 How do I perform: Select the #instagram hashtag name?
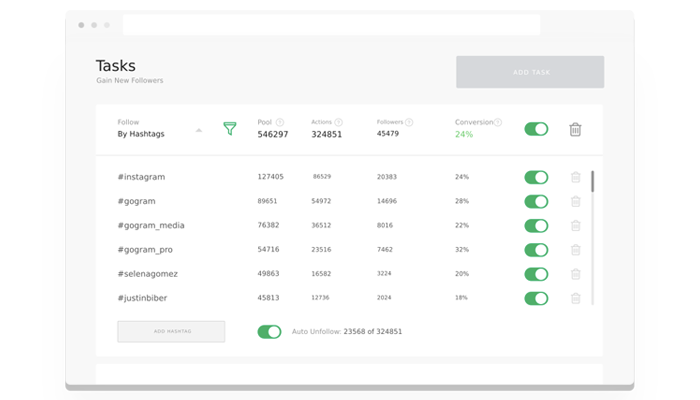click(141, 177)
